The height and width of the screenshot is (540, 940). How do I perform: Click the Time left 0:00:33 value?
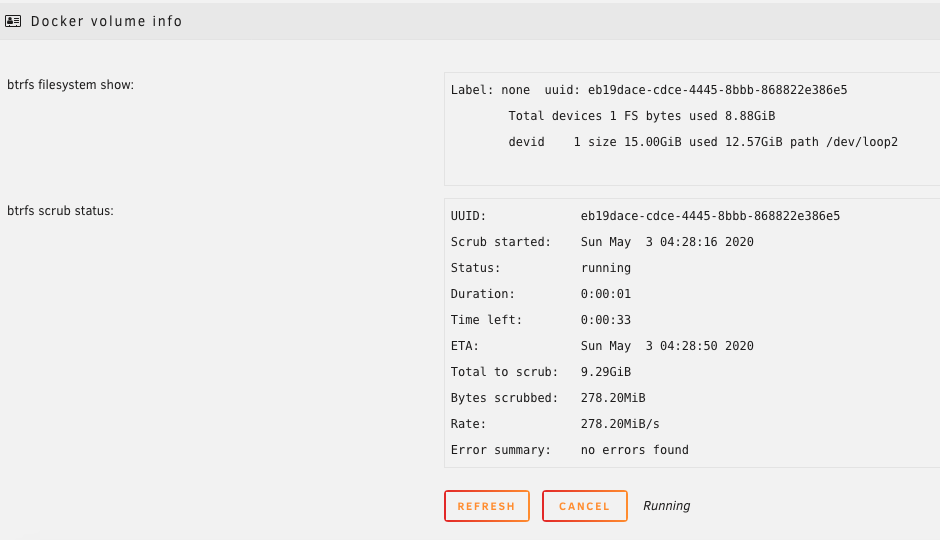pyautogui.click(x=605, y=319)
